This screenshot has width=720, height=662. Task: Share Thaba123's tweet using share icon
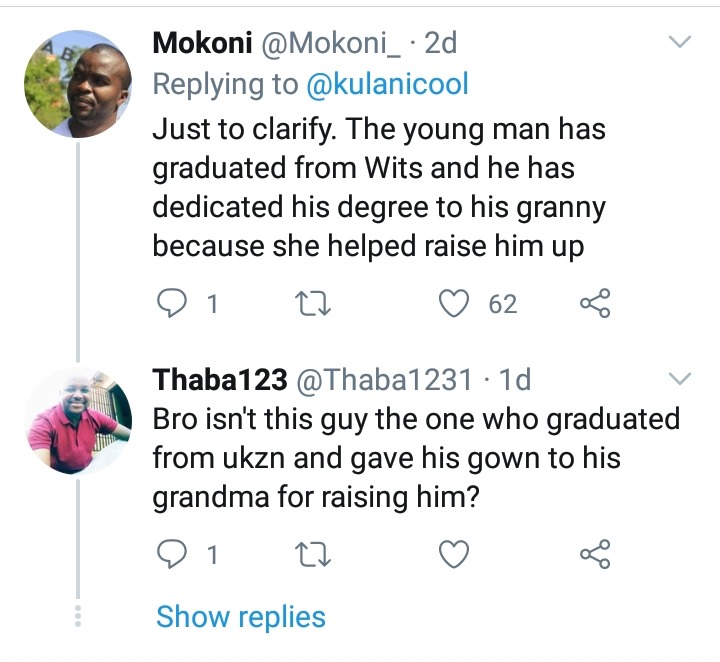point(596,554)
